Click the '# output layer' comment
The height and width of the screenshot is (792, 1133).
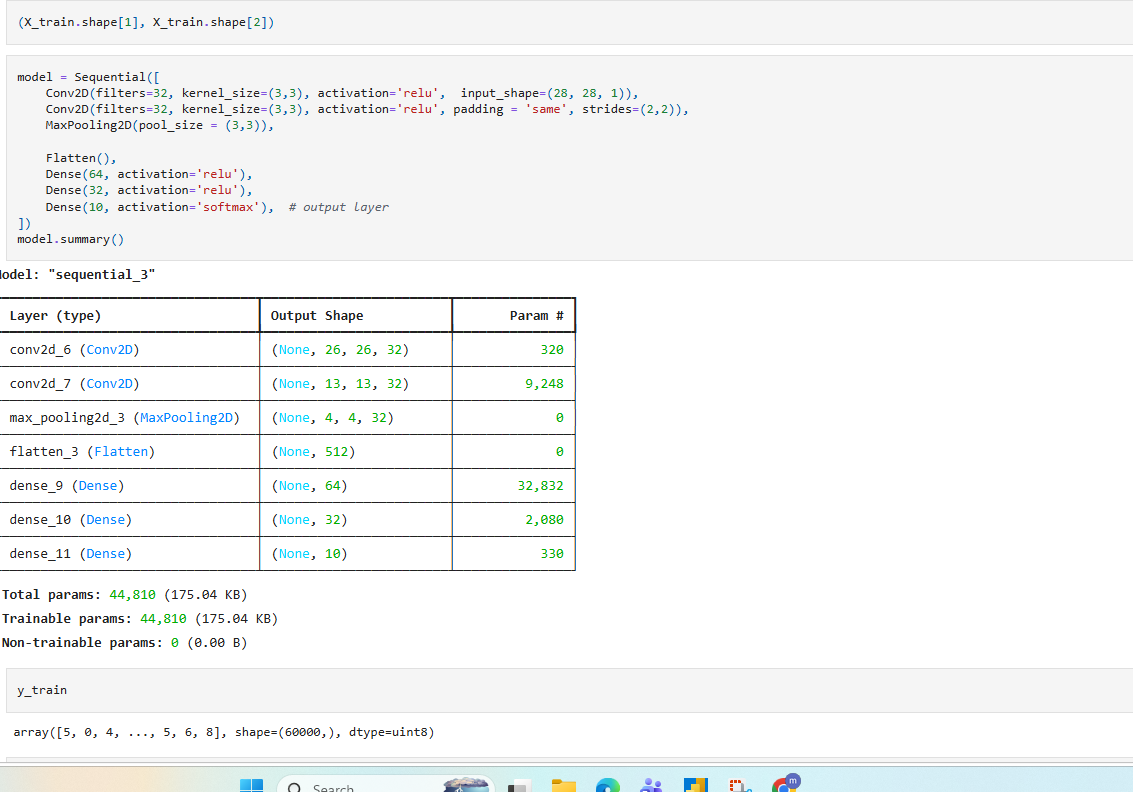tap(338, 207)
